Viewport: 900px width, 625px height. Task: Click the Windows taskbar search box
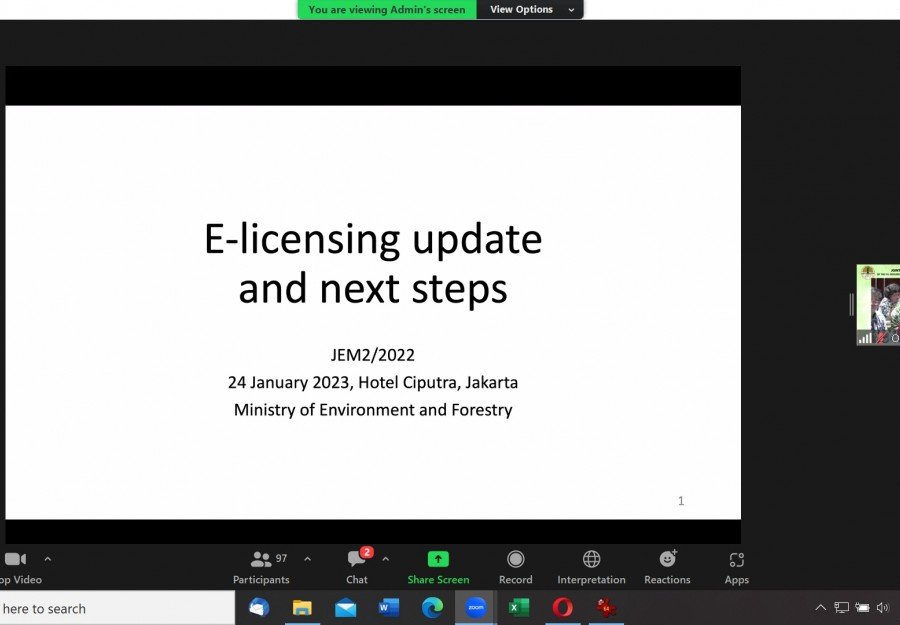117,608
